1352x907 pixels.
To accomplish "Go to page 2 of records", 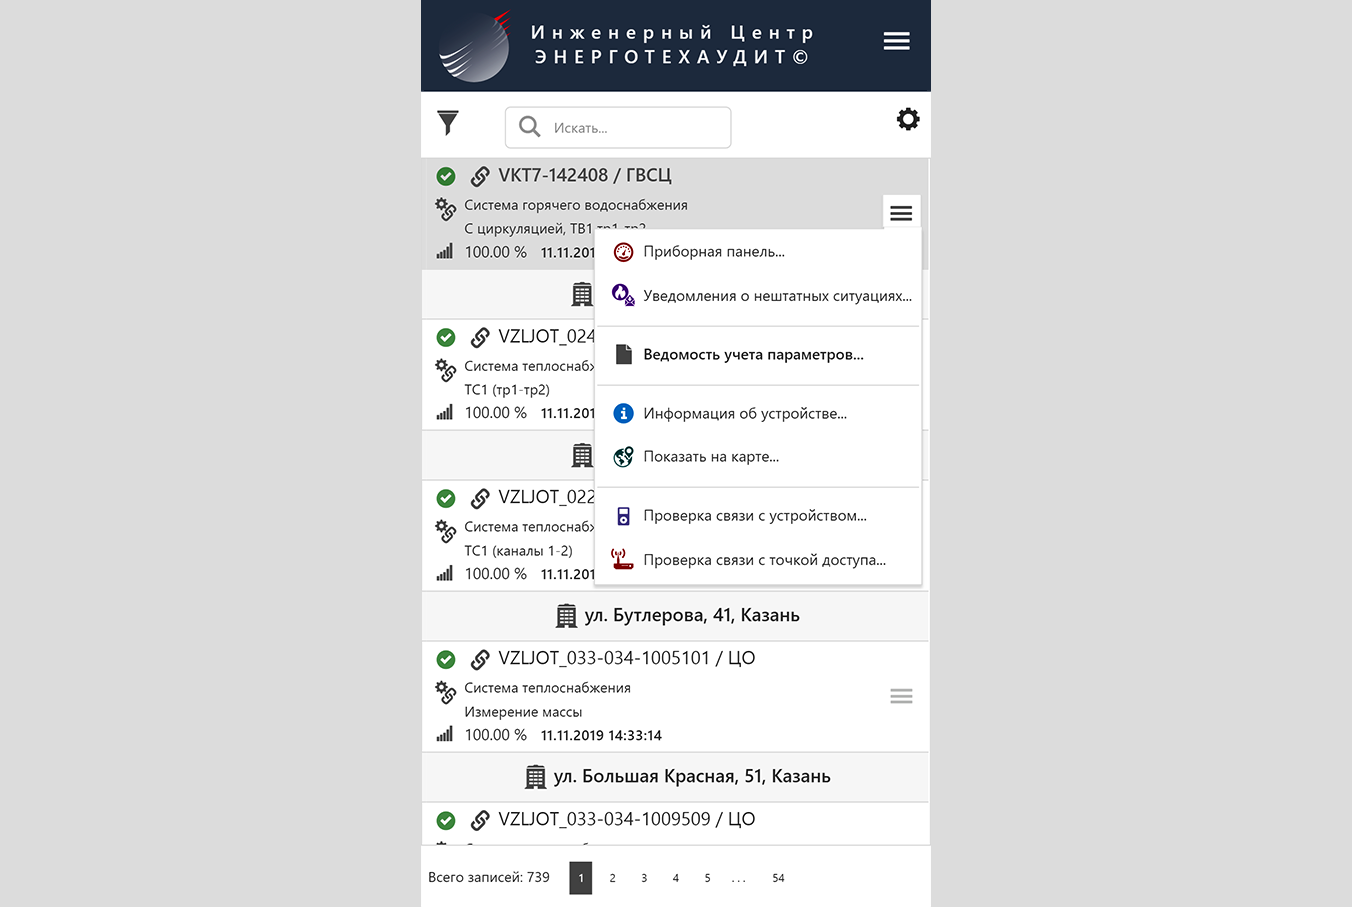I will pyautogui.click(x=613, y=878).
